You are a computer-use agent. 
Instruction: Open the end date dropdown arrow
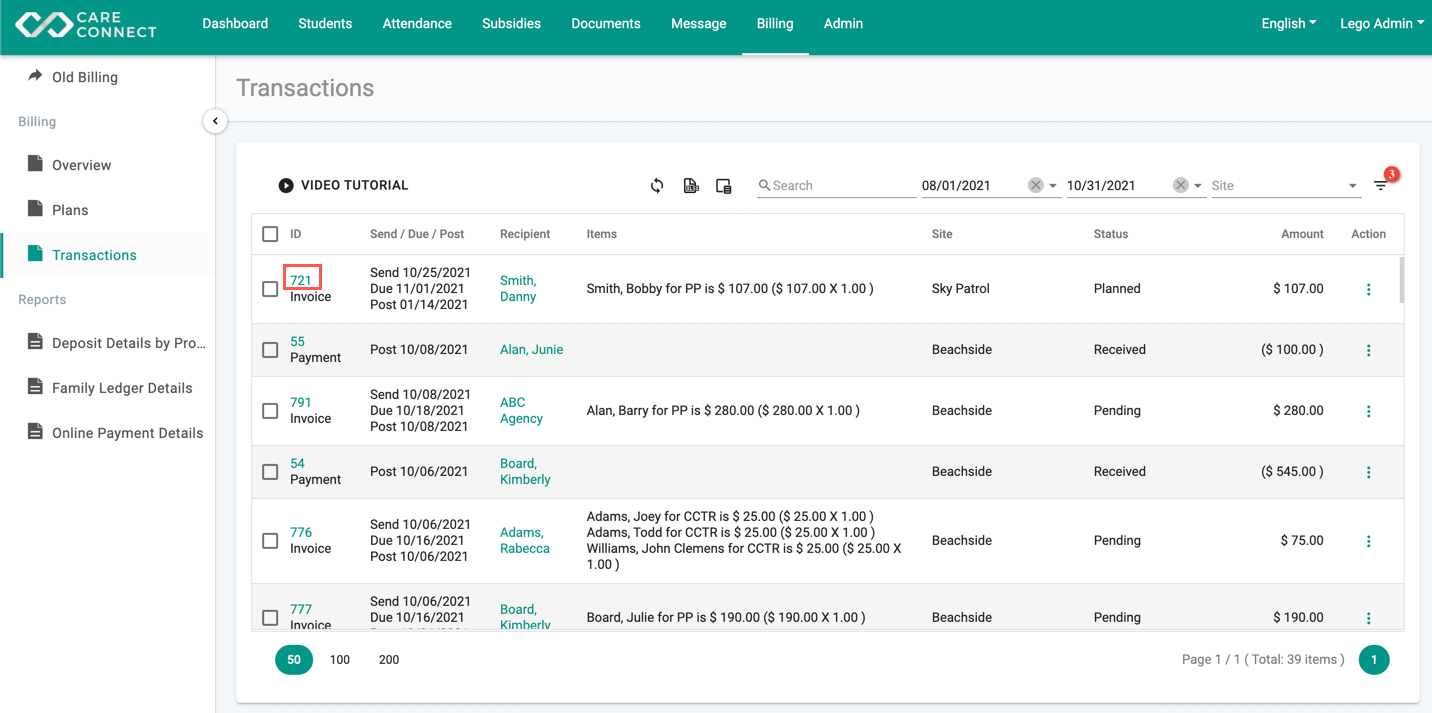1198,186
